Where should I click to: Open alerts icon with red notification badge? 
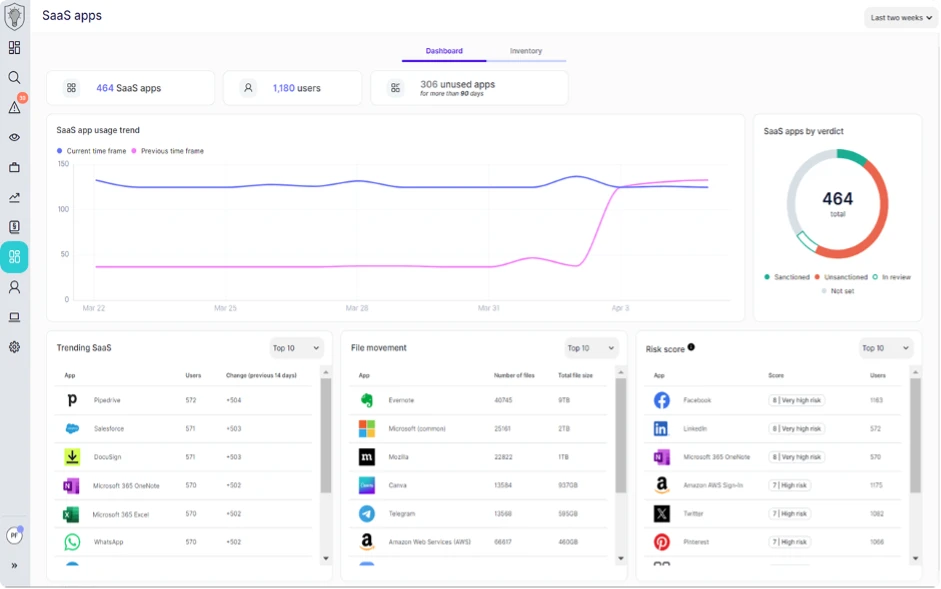(15, 107)
